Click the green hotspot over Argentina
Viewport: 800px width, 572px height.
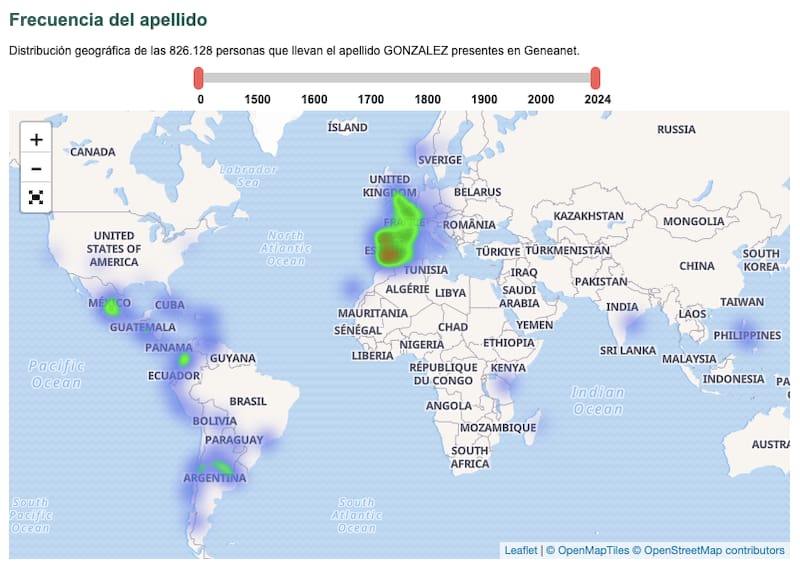point(222,467)
